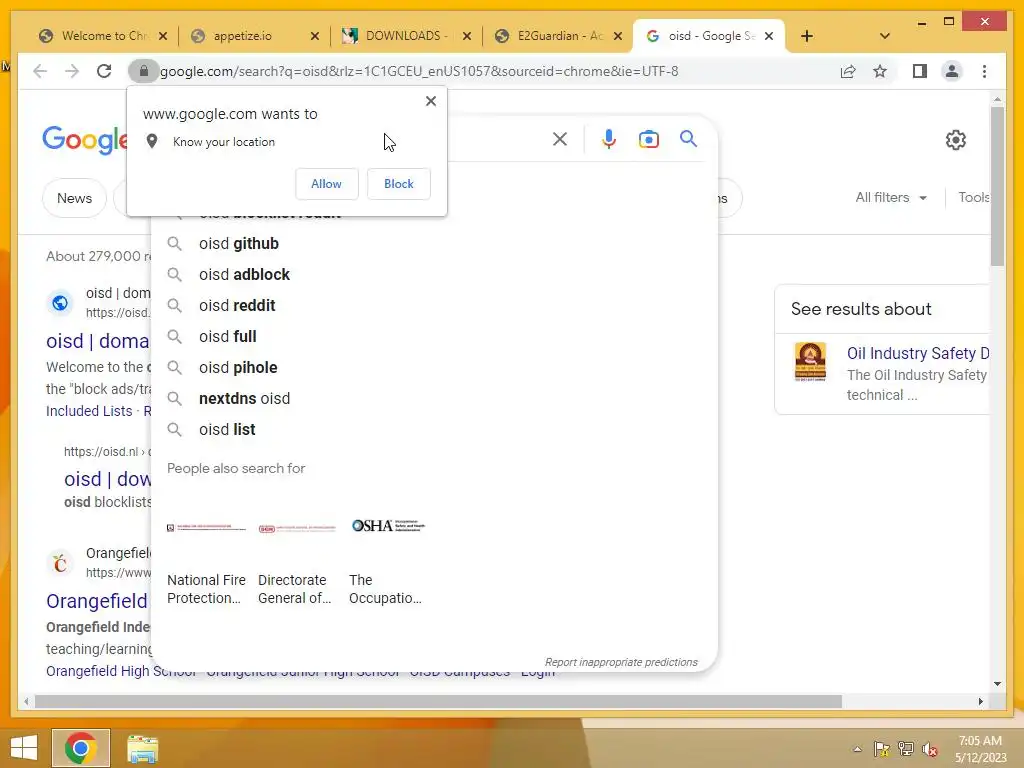Image resolution: width=1024 pixels, height=768 pixels.
Task: Click Chrome icon in the taskbar
Action: [x=81, y=748]
